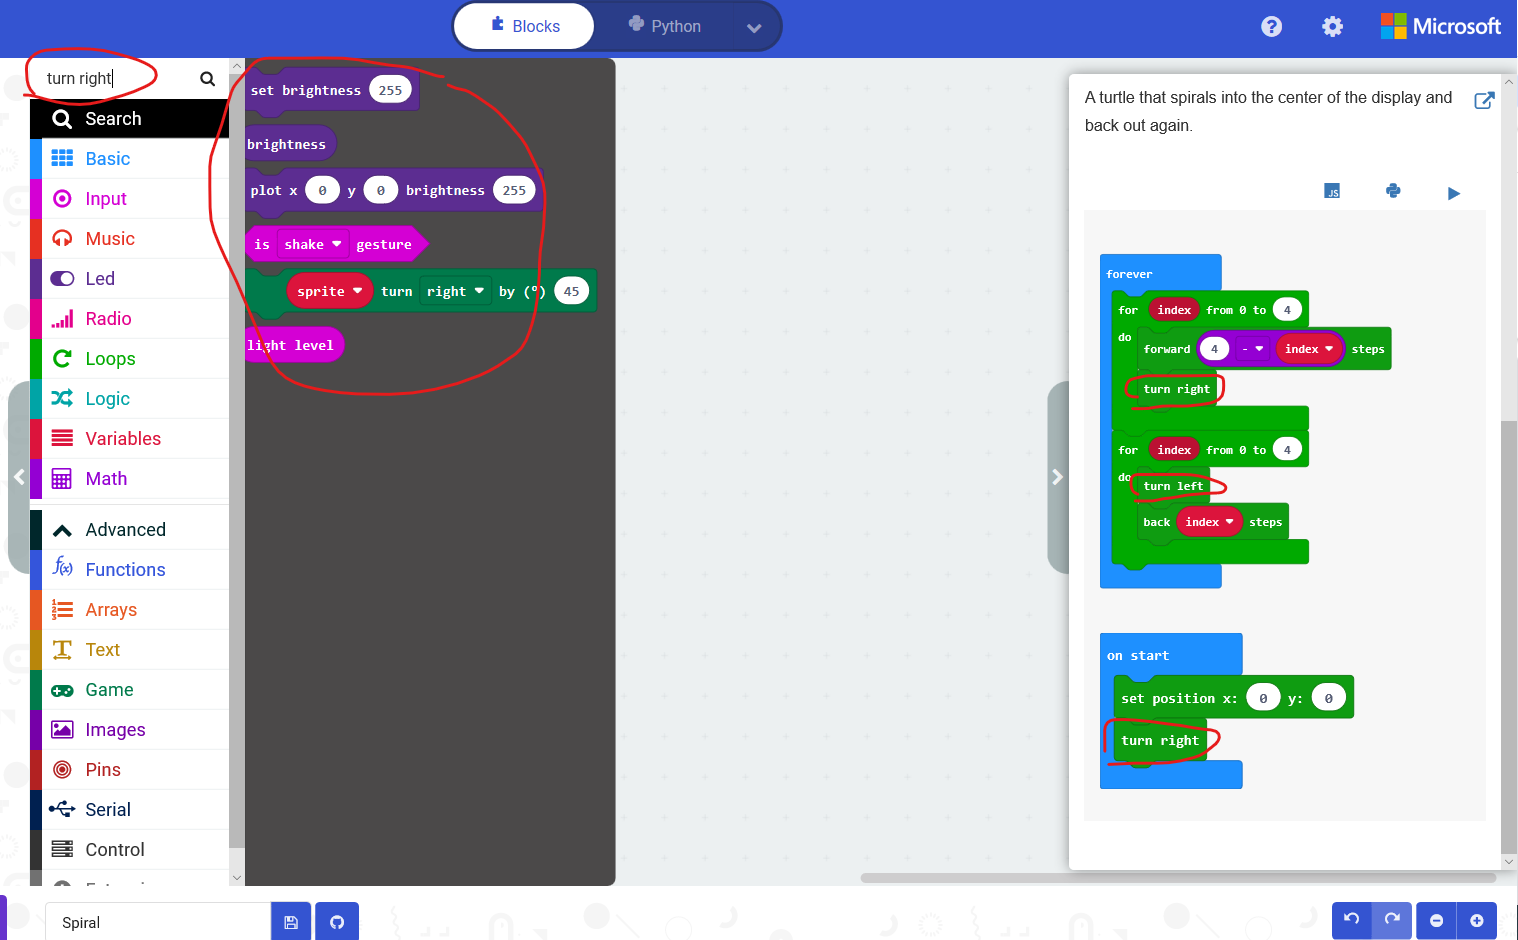Zoom in on the workspace with the plus icon
Viewport: 1518px width, 940px height.
(x=1478, y=920)
